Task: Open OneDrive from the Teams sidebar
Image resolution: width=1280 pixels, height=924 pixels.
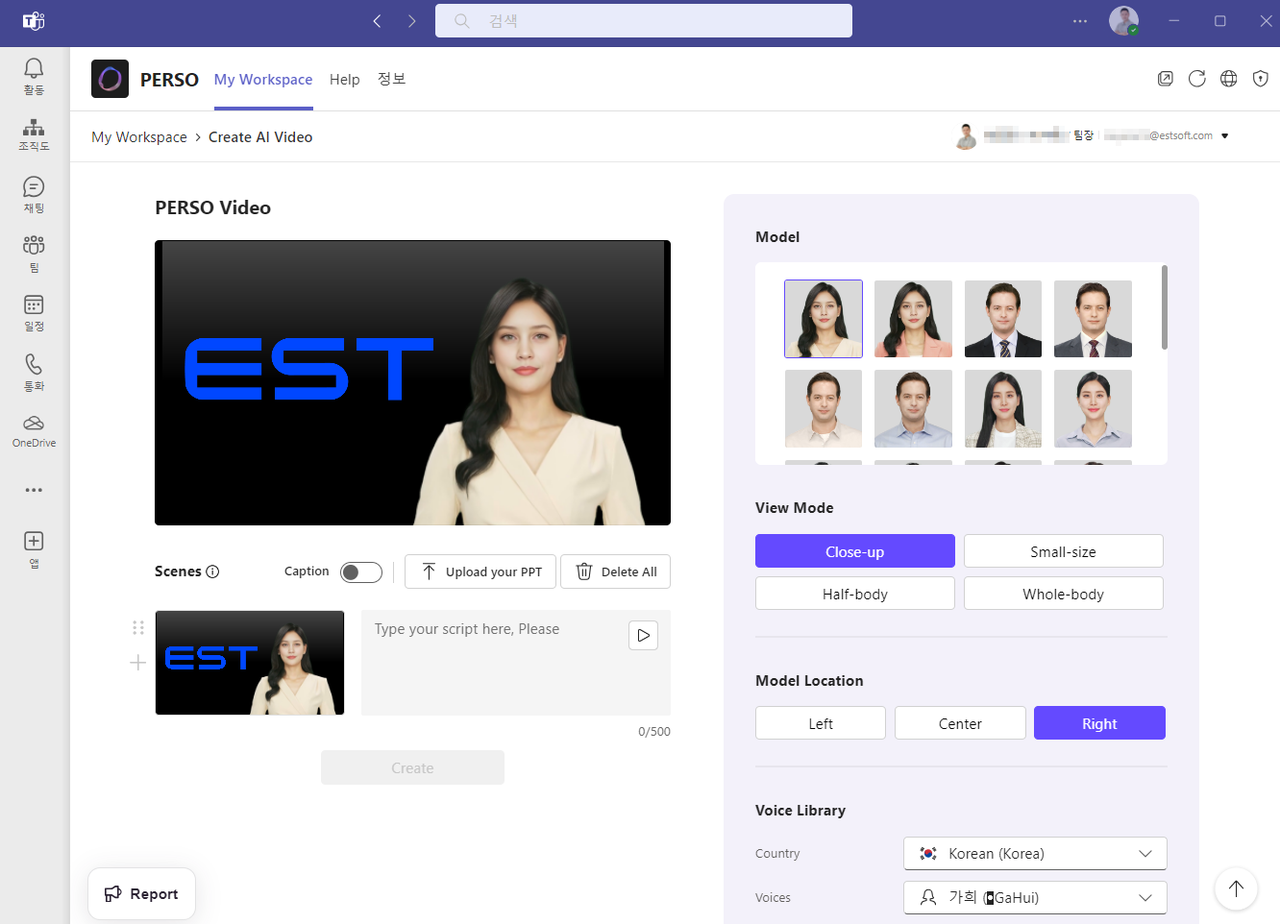Action: pyautogui.click(x=33, y=428)
